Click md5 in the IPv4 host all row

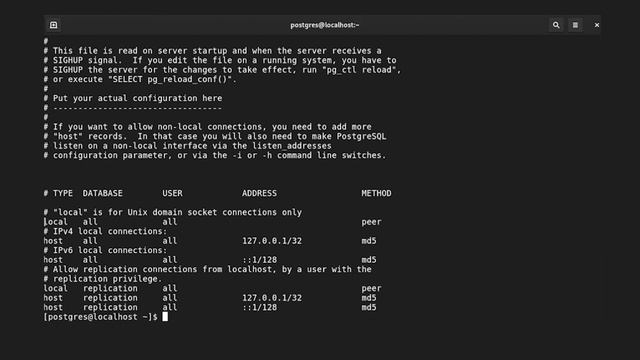369,241
